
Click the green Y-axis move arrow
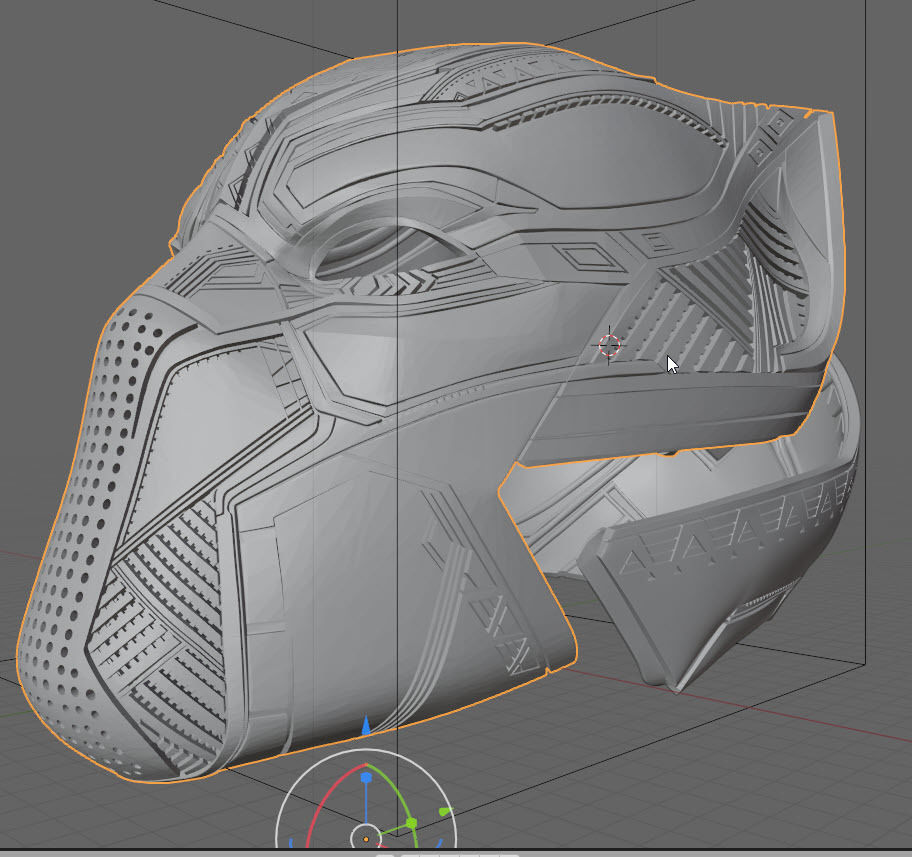click(x=446, y=811)
